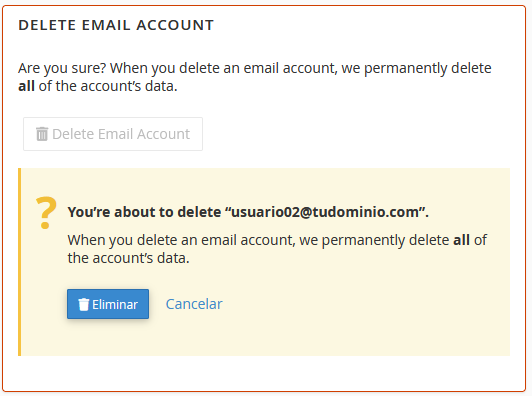Click the yellow box's left border stripe
532x396 pixels.
[20, 262]
